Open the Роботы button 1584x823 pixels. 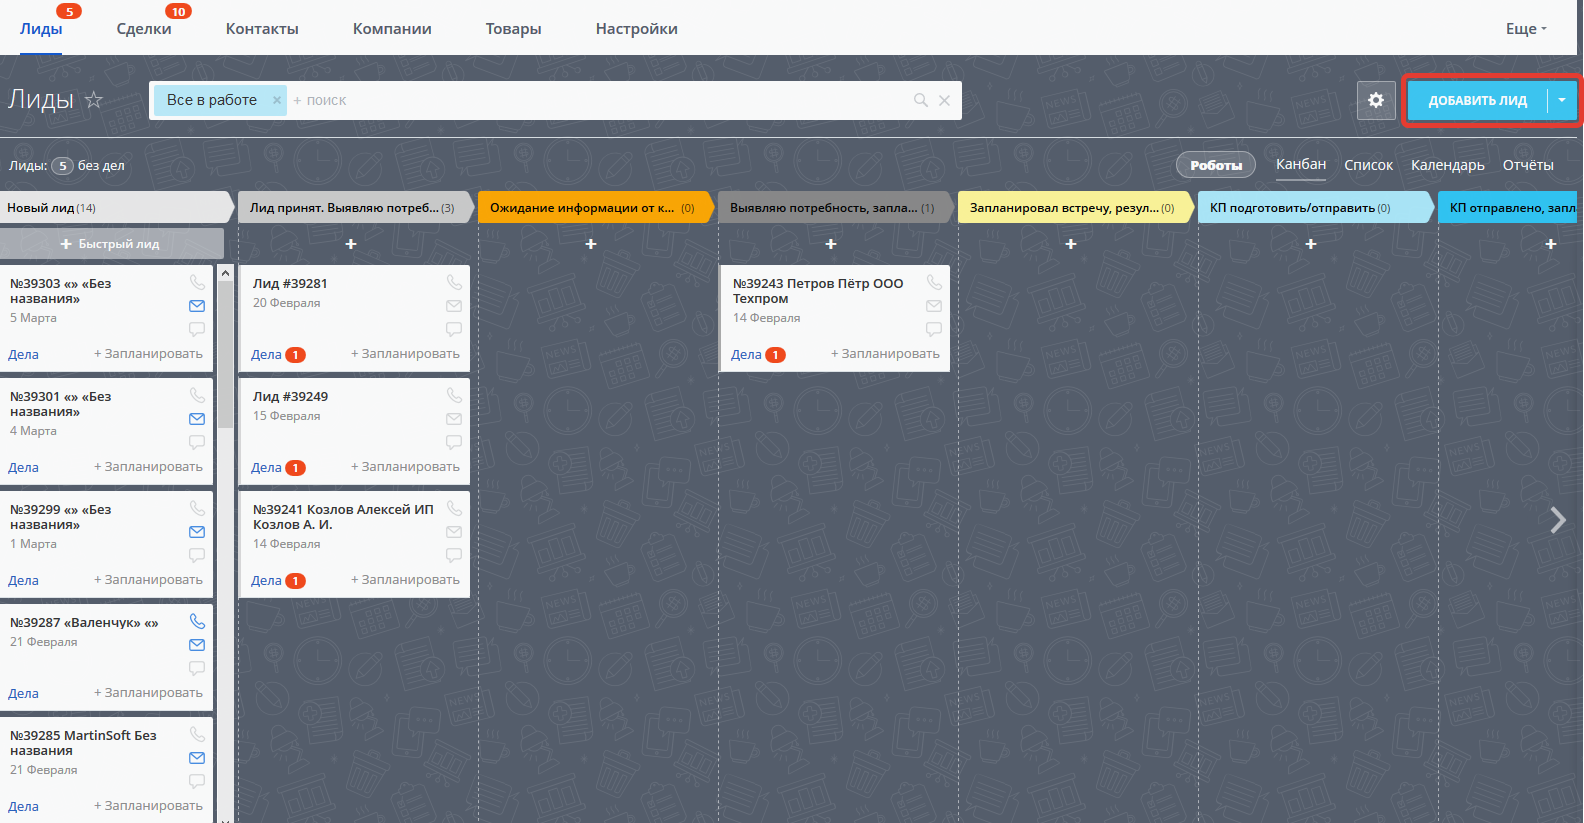click(x=1216, y=165)
